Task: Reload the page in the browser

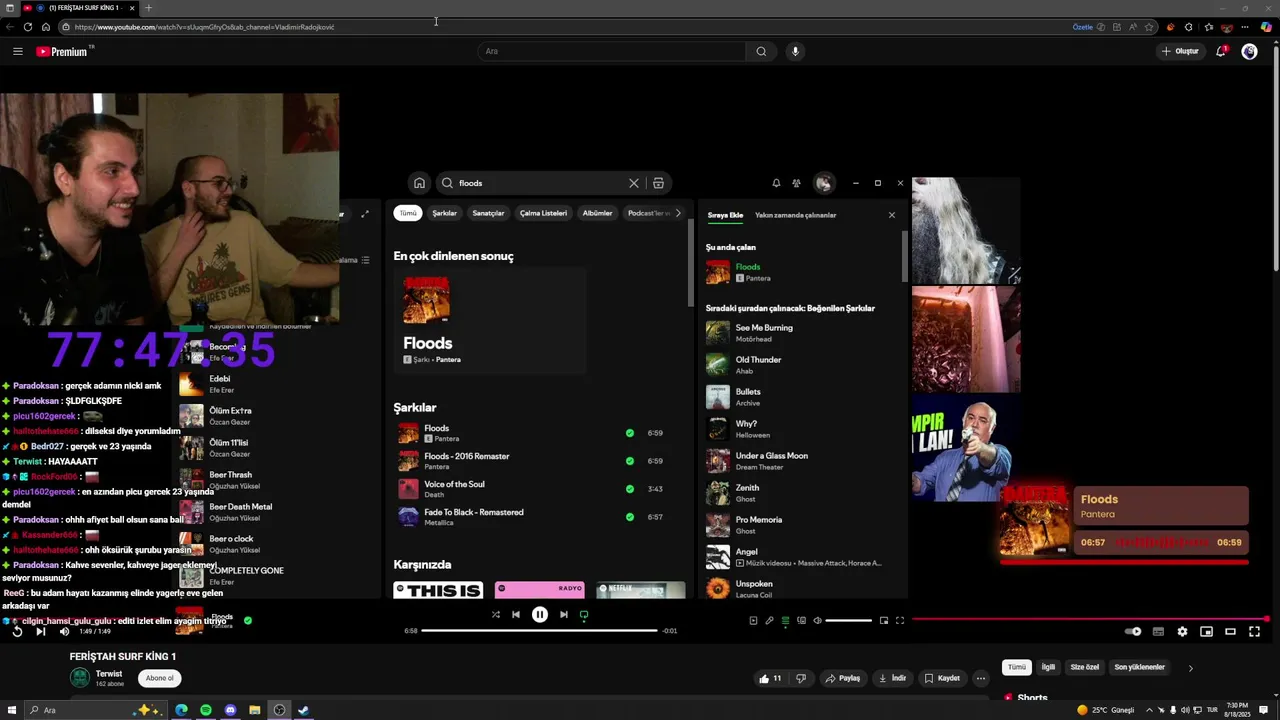Action: click(x=27, y=27)
